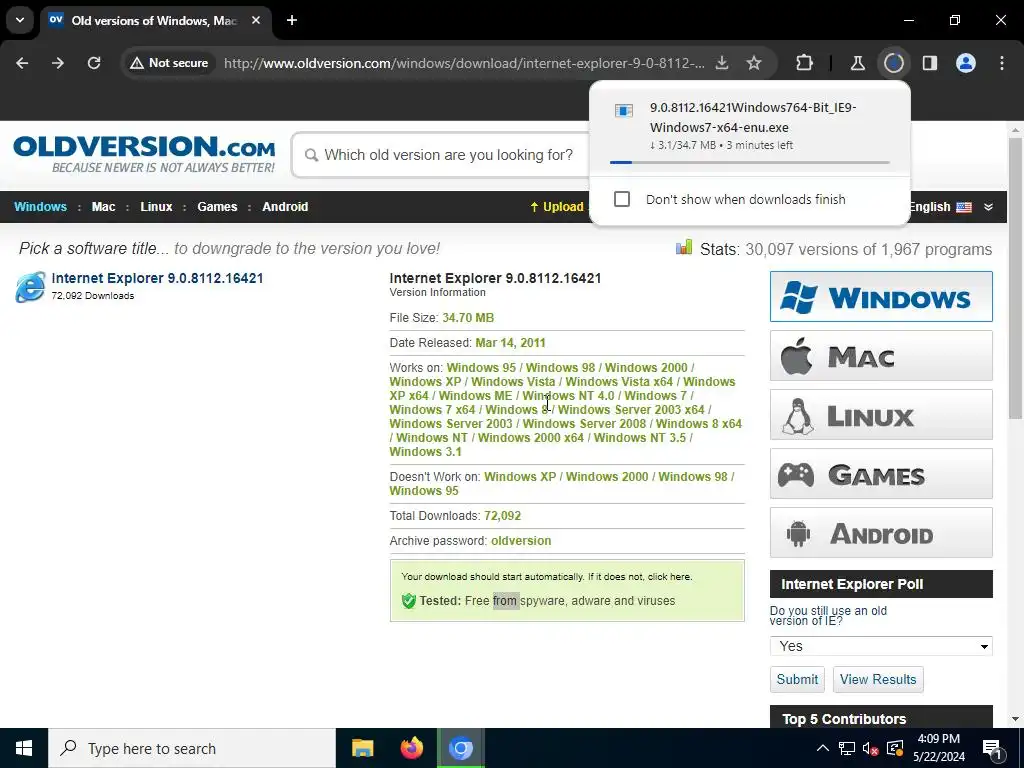Click the Internet Explorer e logo icon
The height and width of the screenshot is (768, 1024).
point(30,287)
